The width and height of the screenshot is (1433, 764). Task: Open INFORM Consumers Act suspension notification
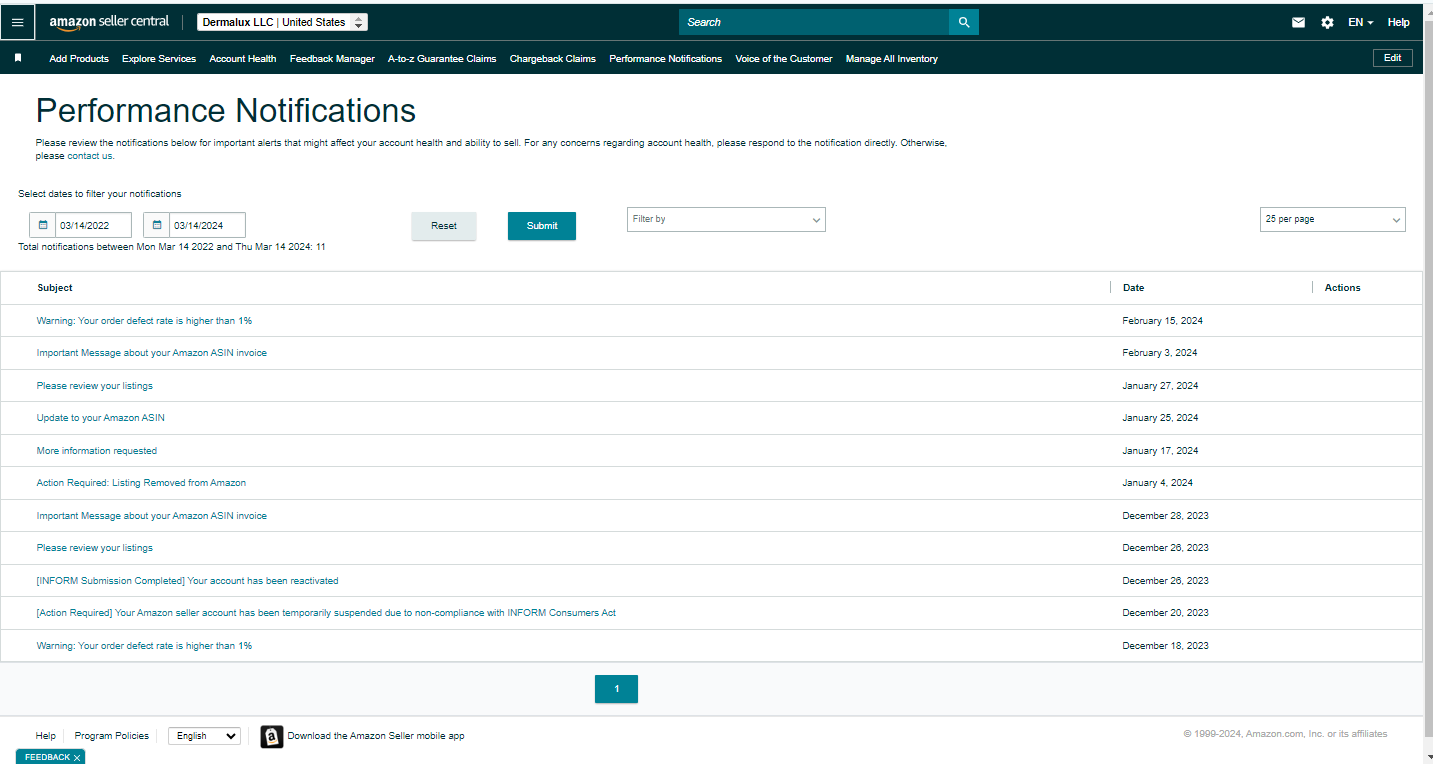pyautogui.click(x=326, y=613)
